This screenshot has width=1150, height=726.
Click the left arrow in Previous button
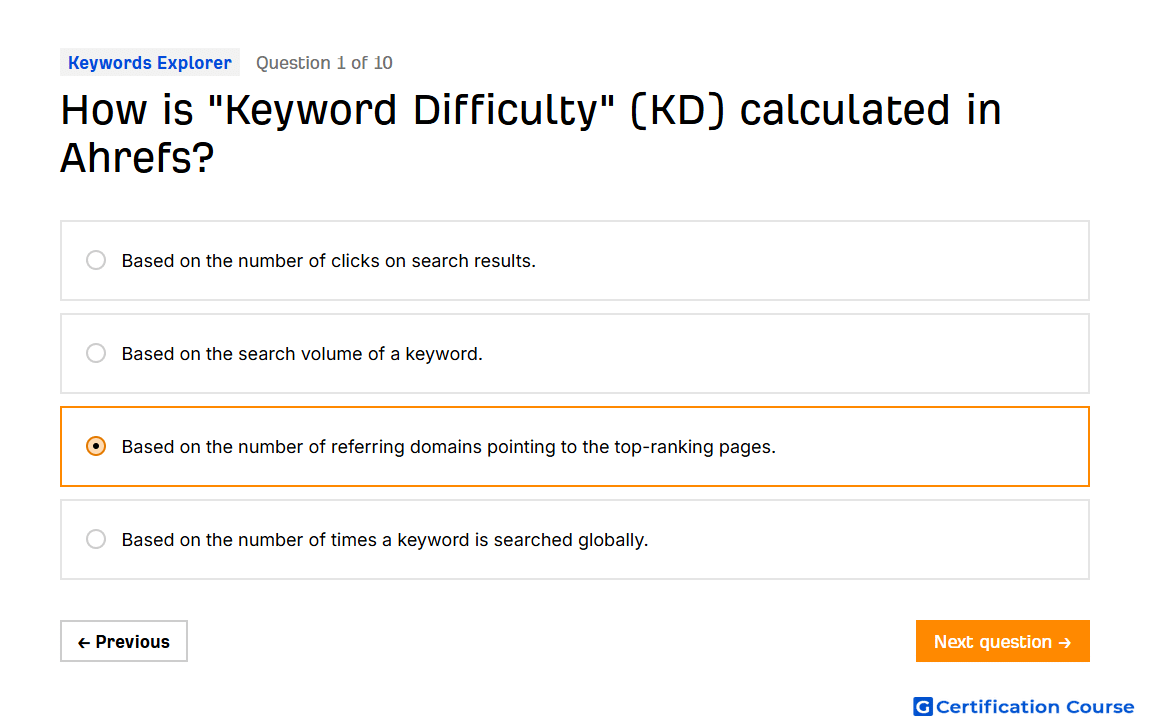(84, 643)
